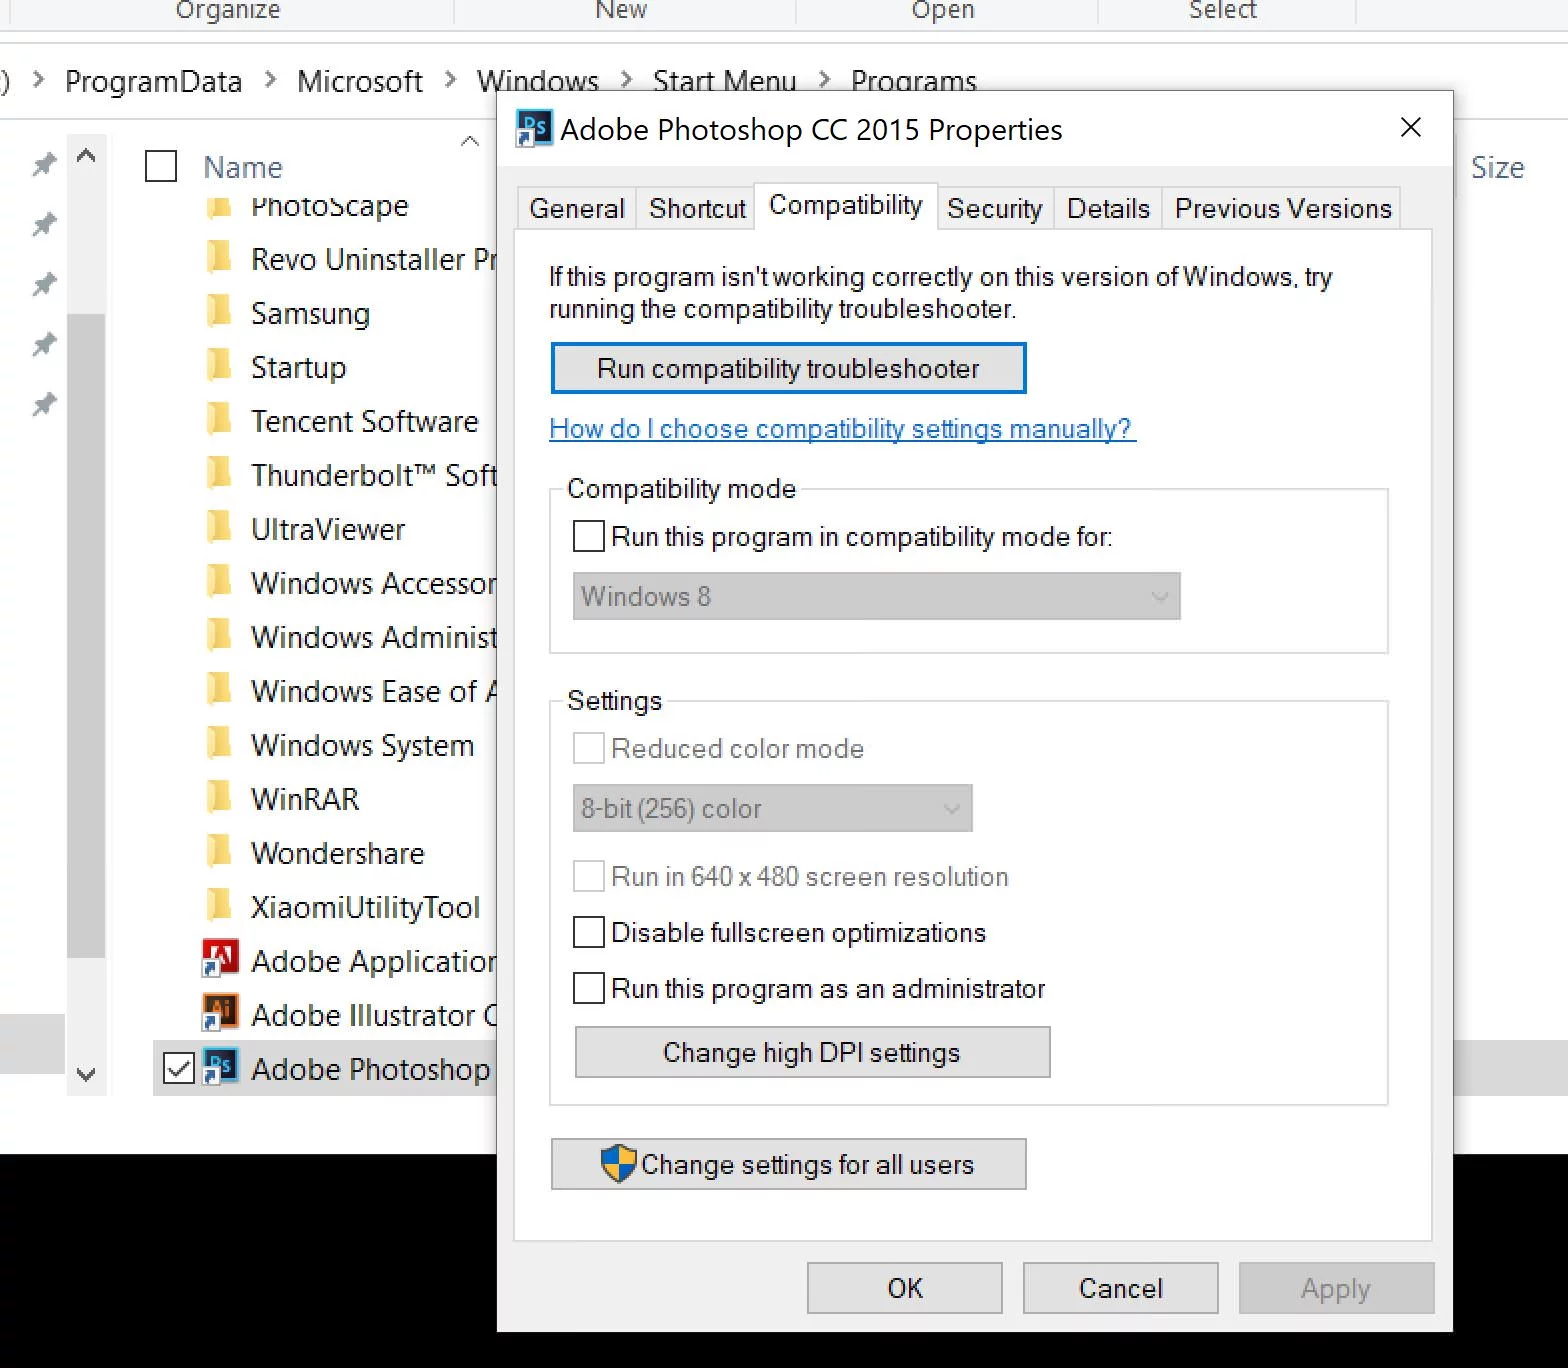The image size is (1568, 1368).
Task: Confirm the dialog with OK
Action: [905, 1288]
